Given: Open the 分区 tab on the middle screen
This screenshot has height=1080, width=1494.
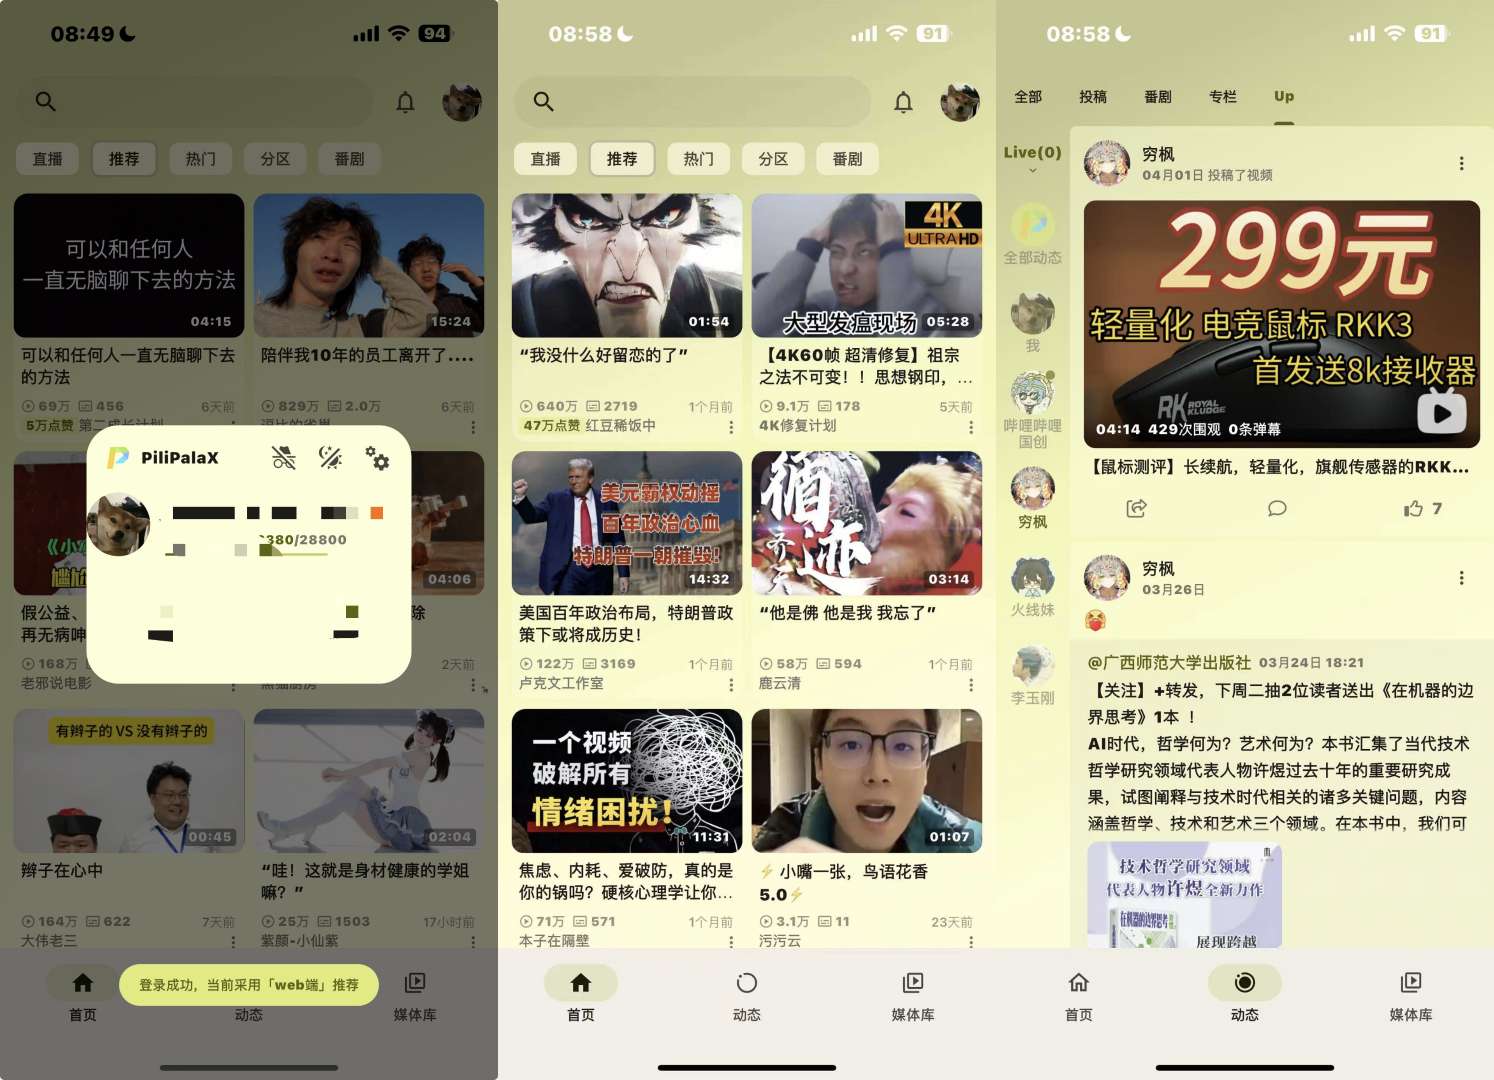Looking at the screenshot, I should coord(773,159).
